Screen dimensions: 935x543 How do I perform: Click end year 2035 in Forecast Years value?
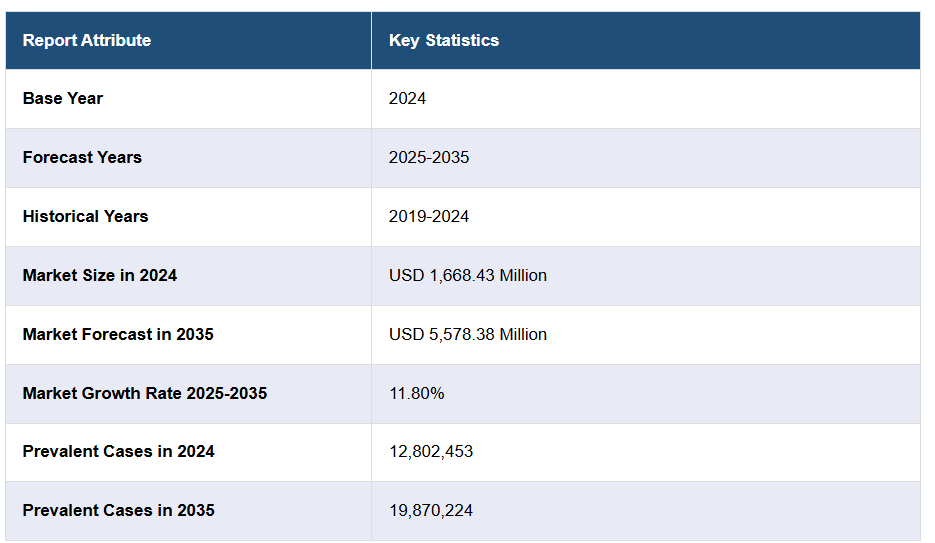coord(451,157)
